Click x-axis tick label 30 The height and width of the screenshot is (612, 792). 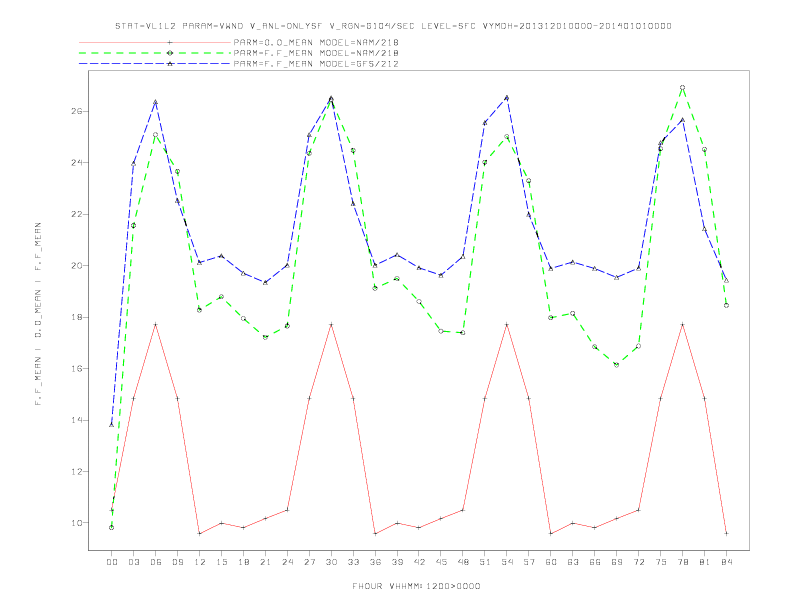331,562
